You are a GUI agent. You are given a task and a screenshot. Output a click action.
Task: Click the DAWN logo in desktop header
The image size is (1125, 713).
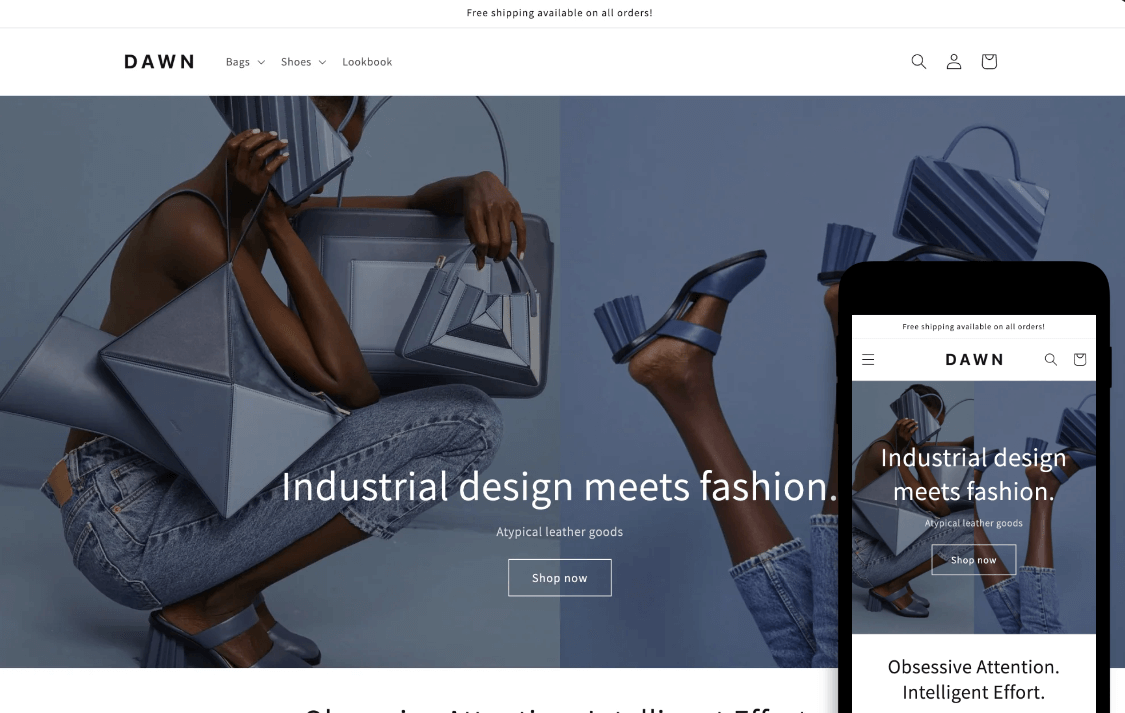[x=159, y=62]
